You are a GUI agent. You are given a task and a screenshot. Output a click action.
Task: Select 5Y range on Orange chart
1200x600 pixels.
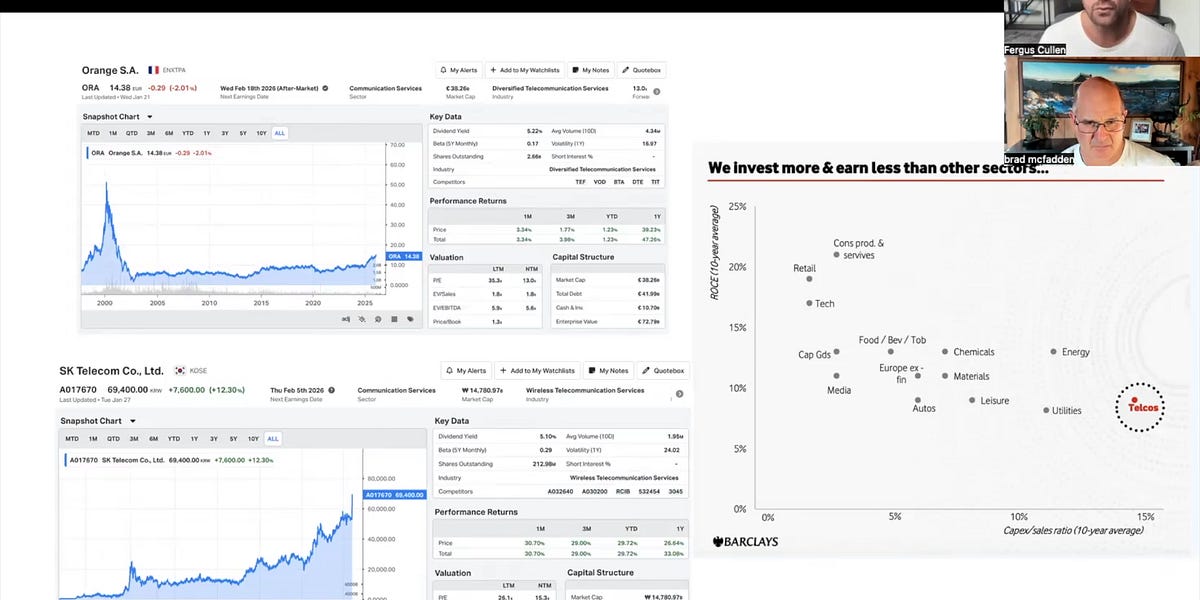click(243, 133)
